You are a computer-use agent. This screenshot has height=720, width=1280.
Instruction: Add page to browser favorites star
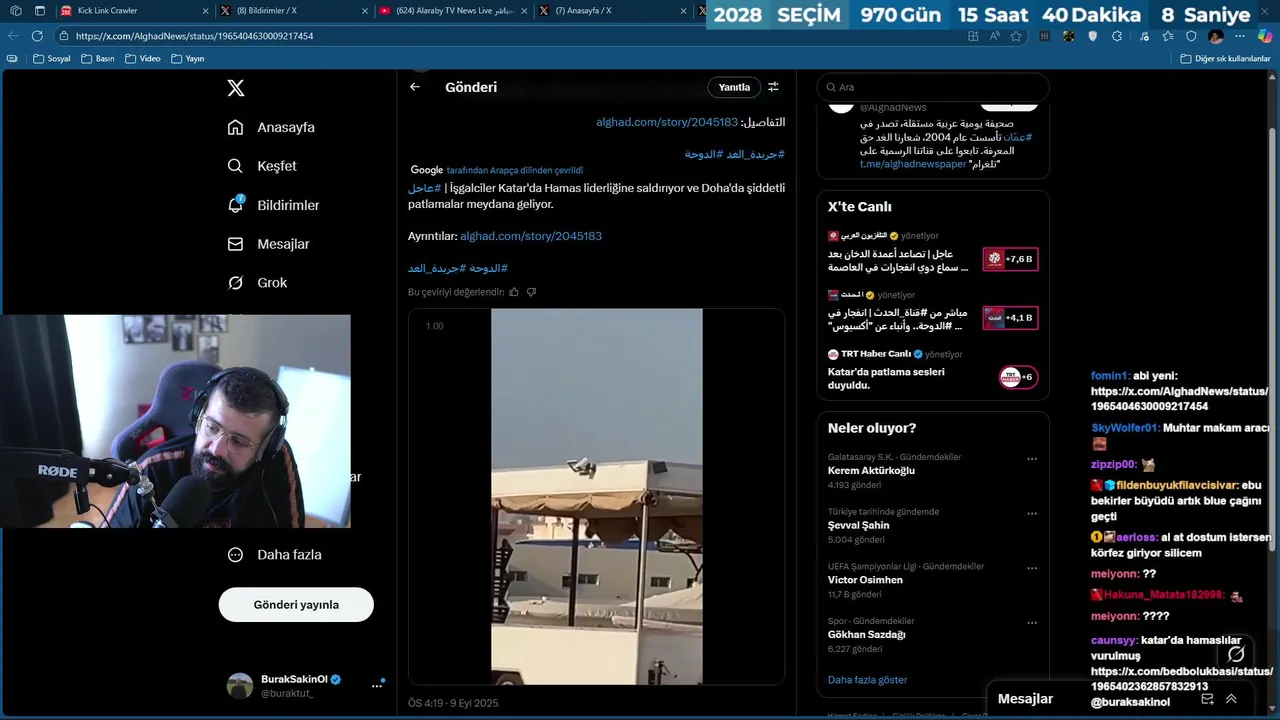1016,35
